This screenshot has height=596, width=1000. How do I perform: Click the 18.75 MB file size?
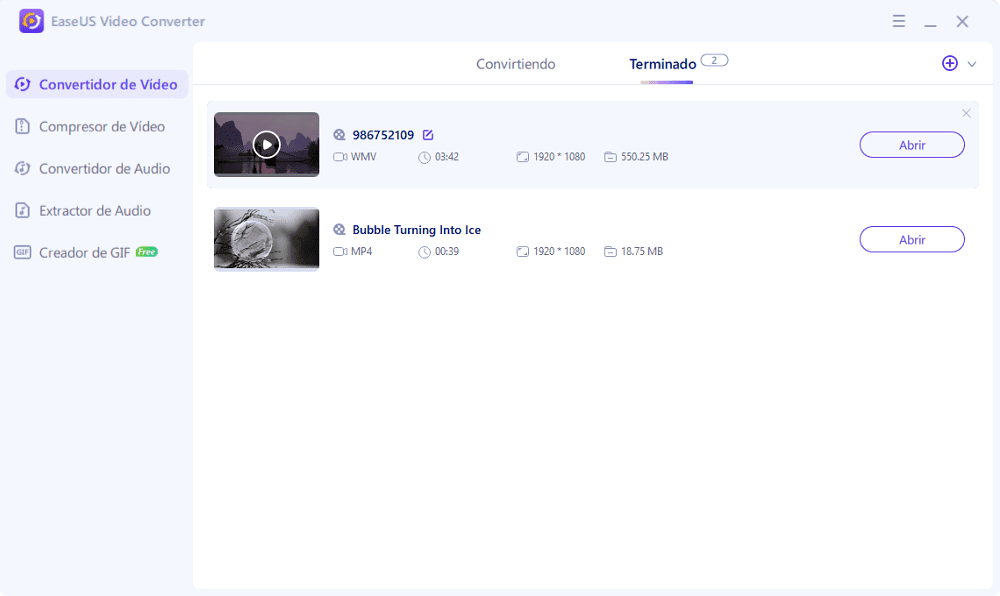(x=642, y=251)
